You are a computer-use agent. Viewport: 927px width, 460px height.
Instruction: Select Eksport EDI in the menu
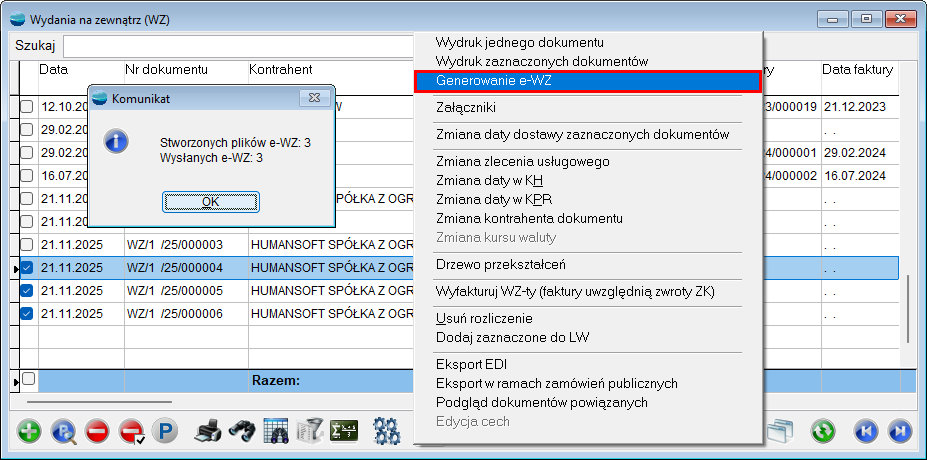pos(473,363)
